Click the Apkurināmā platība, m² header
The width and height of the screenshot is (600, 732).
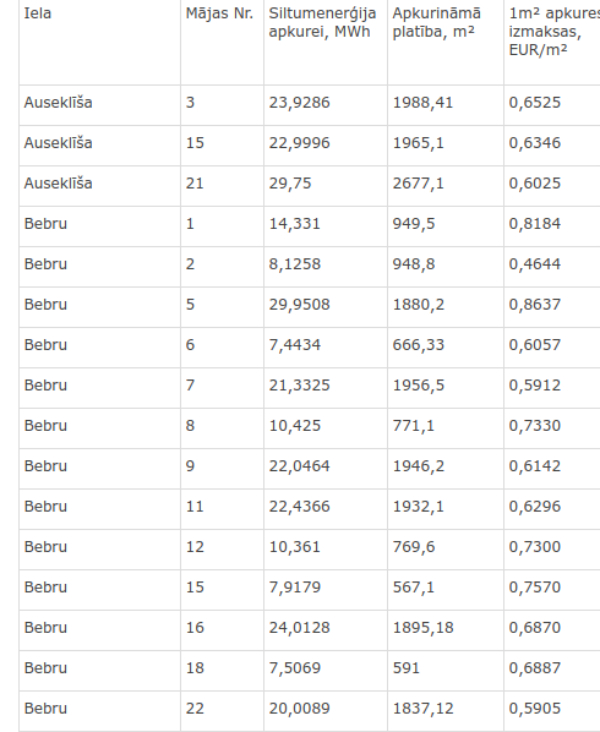[445, 42]
